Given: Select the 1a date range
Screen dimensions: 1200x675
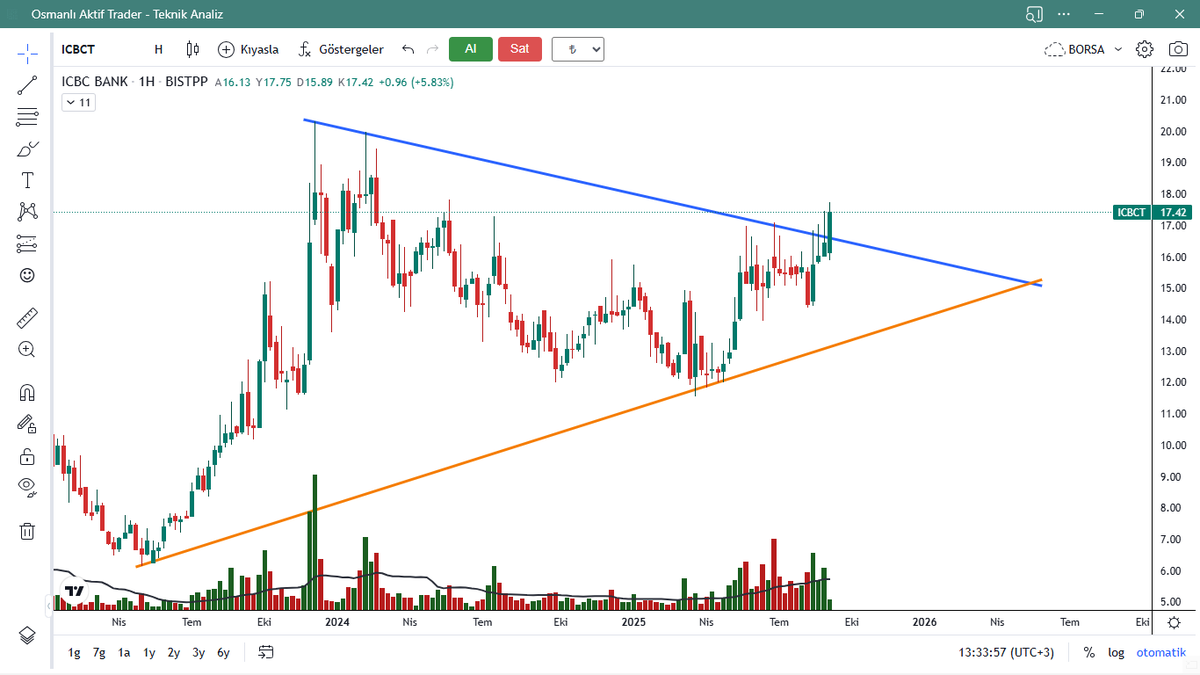Looking at the screenshot, I should (x=124, y=652).
